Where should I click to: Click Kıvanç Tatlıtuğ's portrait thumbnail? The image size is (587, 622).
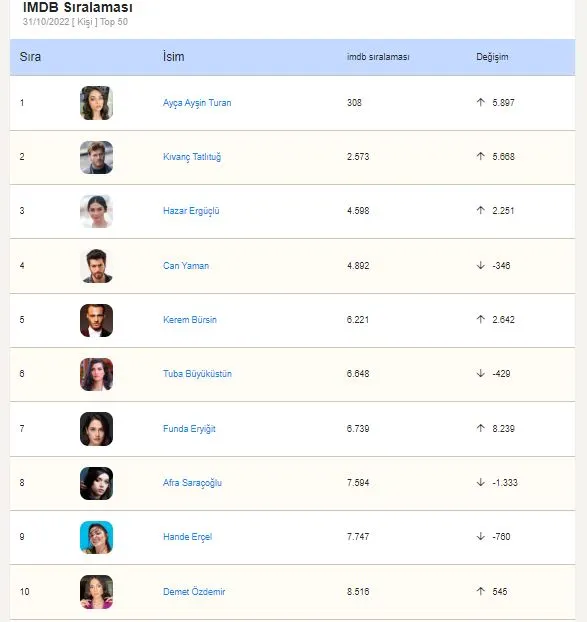(x=96, y=157)
